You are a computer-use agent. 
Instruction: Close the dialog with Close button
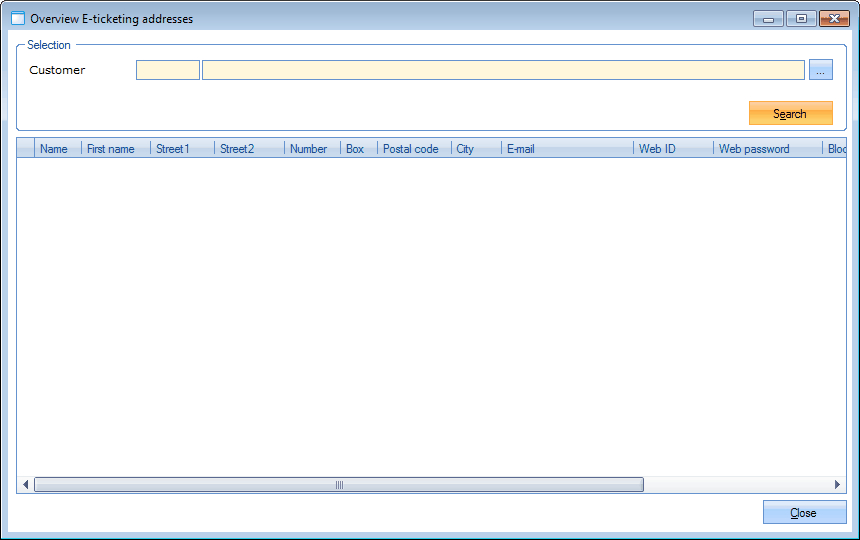coord(804,512)
